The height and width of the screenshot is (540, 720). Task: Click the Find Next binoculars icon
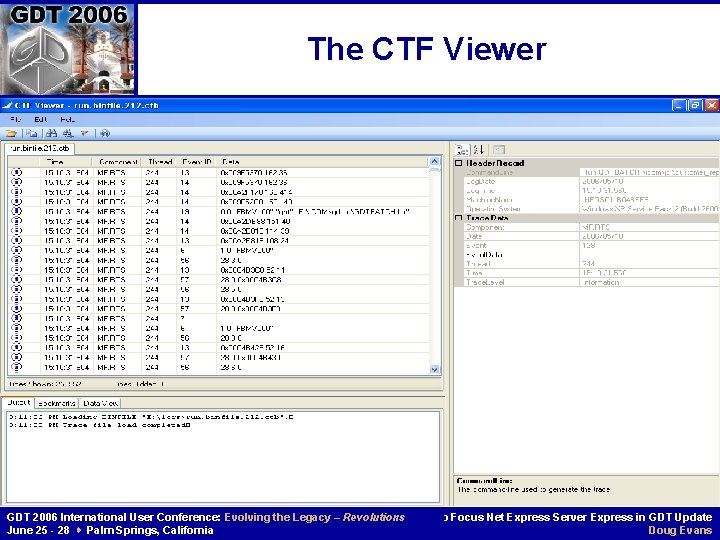pos(68,134)
